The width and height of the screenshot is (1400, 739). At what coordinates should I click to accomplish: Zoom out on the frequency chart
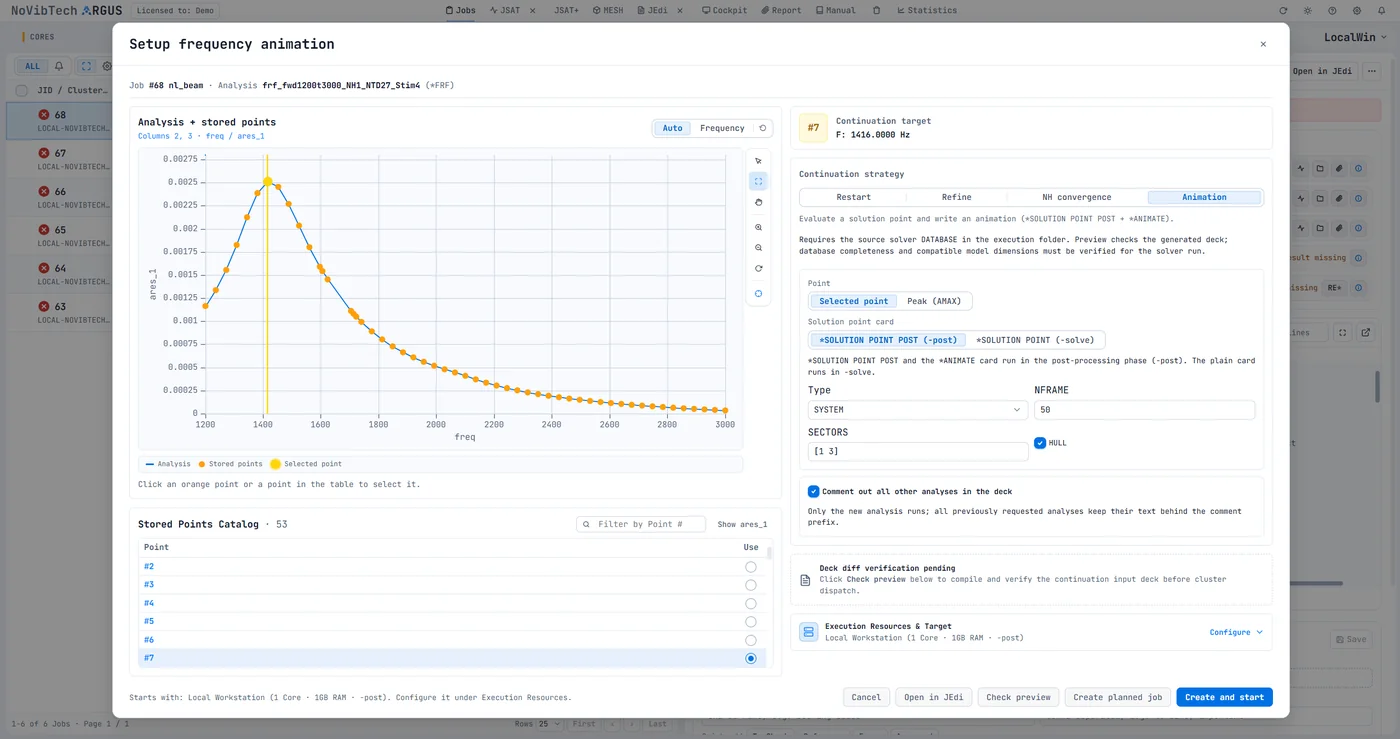click(758, 248)
